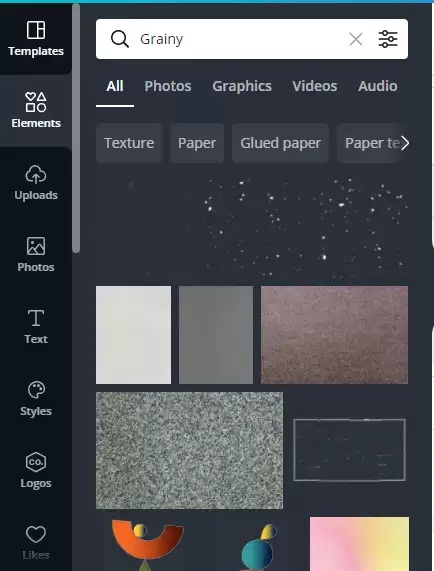Open search filters slider icon
Viewport: 434px width, 571px height.
tap(388, 39)
